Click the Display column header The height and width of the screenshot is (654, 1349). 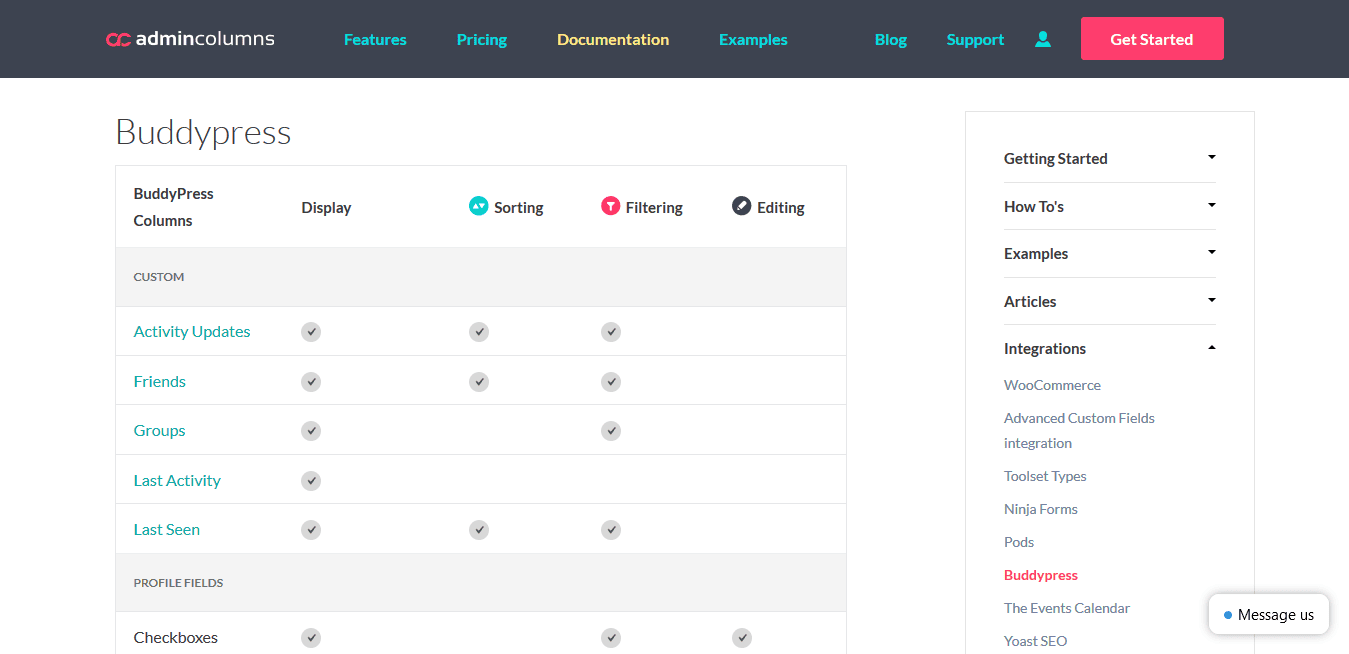(x=326, y=208)
